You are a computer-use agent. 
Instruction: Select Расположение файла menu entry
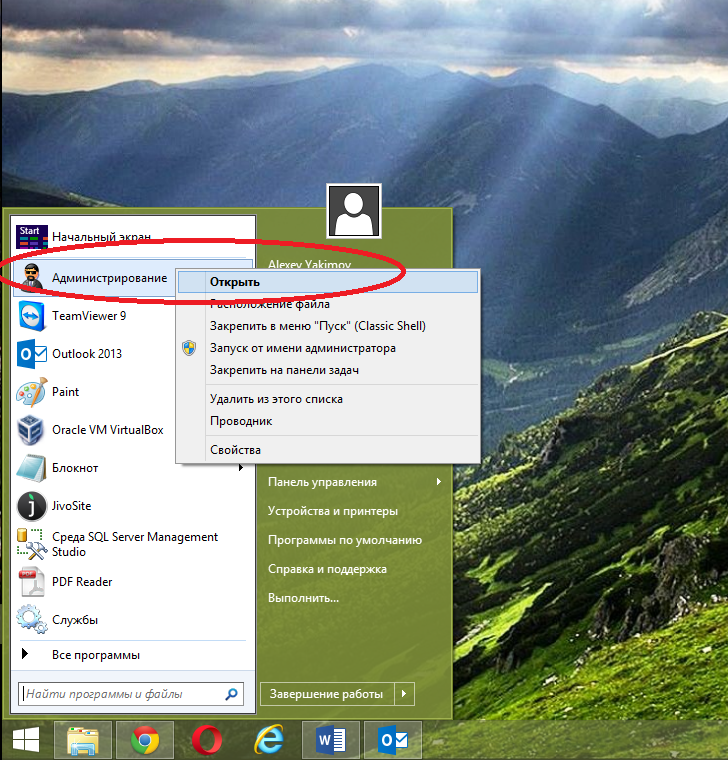328,304
